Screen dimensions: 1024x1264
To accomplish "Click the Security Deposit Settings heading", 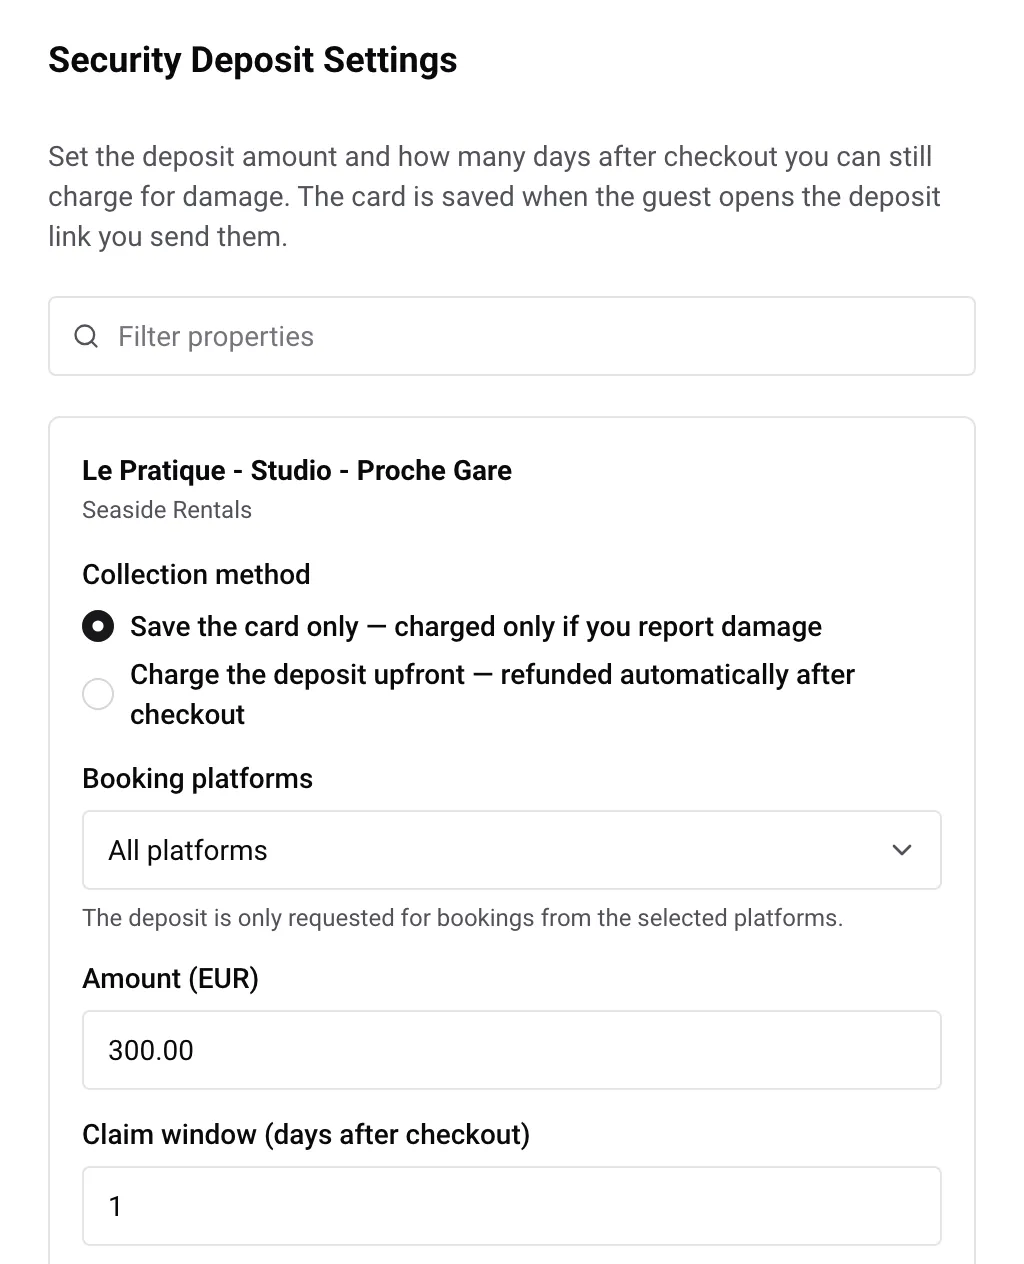I will point(253,60).
